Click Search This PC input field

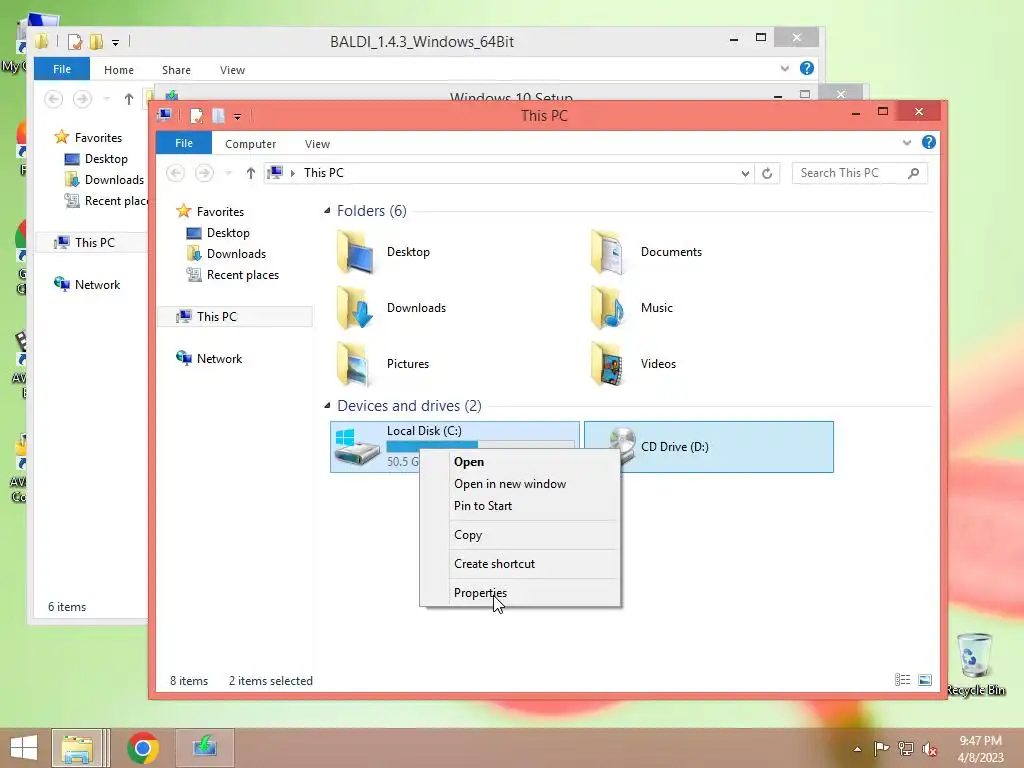[850, 173]
